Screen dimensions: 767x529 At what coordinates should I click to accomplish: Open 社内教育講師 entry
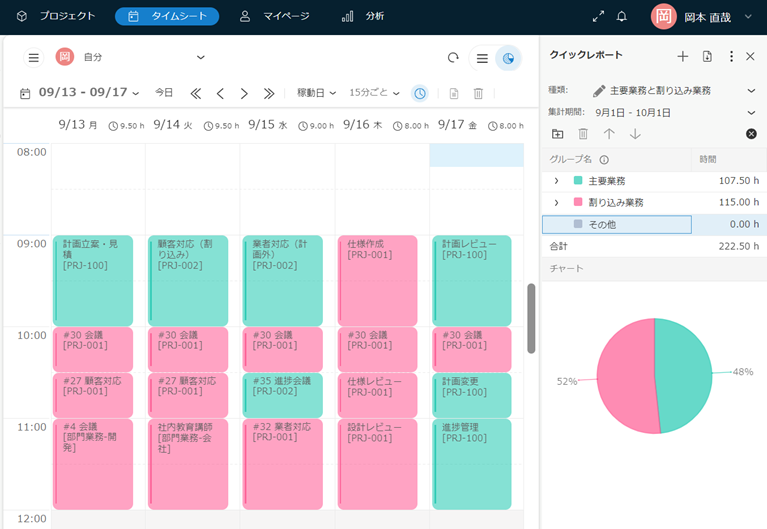tap(188, 464)
